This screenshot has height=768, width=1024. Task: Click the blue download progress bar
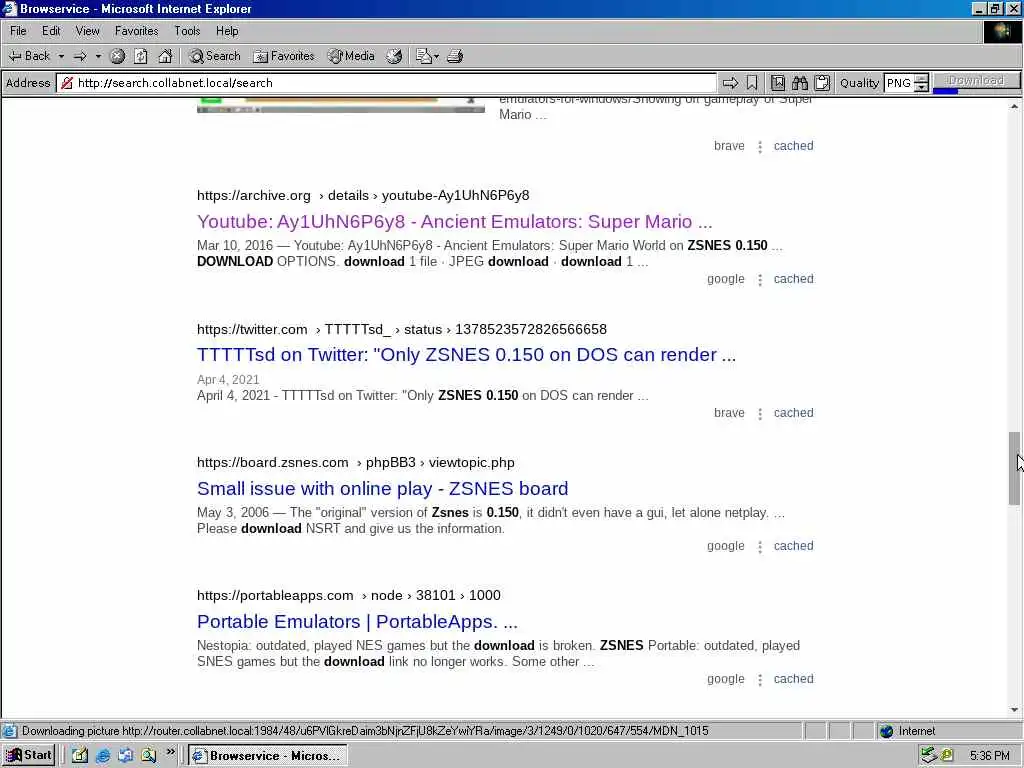945,91
